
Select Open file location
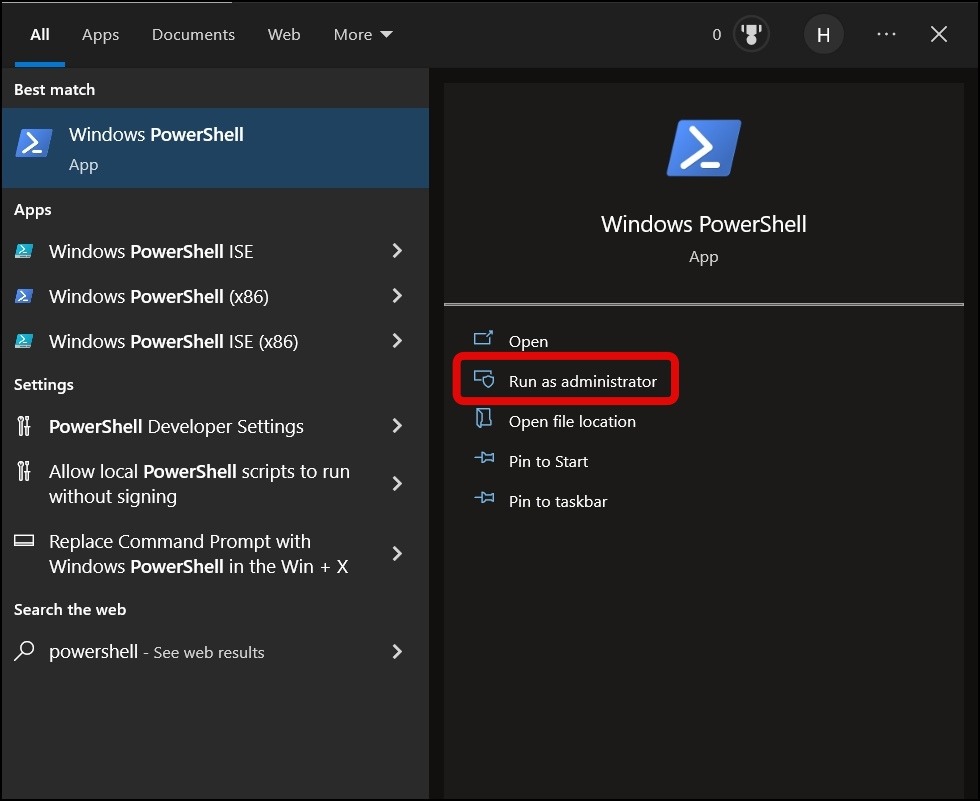click(x=571, y=421)
